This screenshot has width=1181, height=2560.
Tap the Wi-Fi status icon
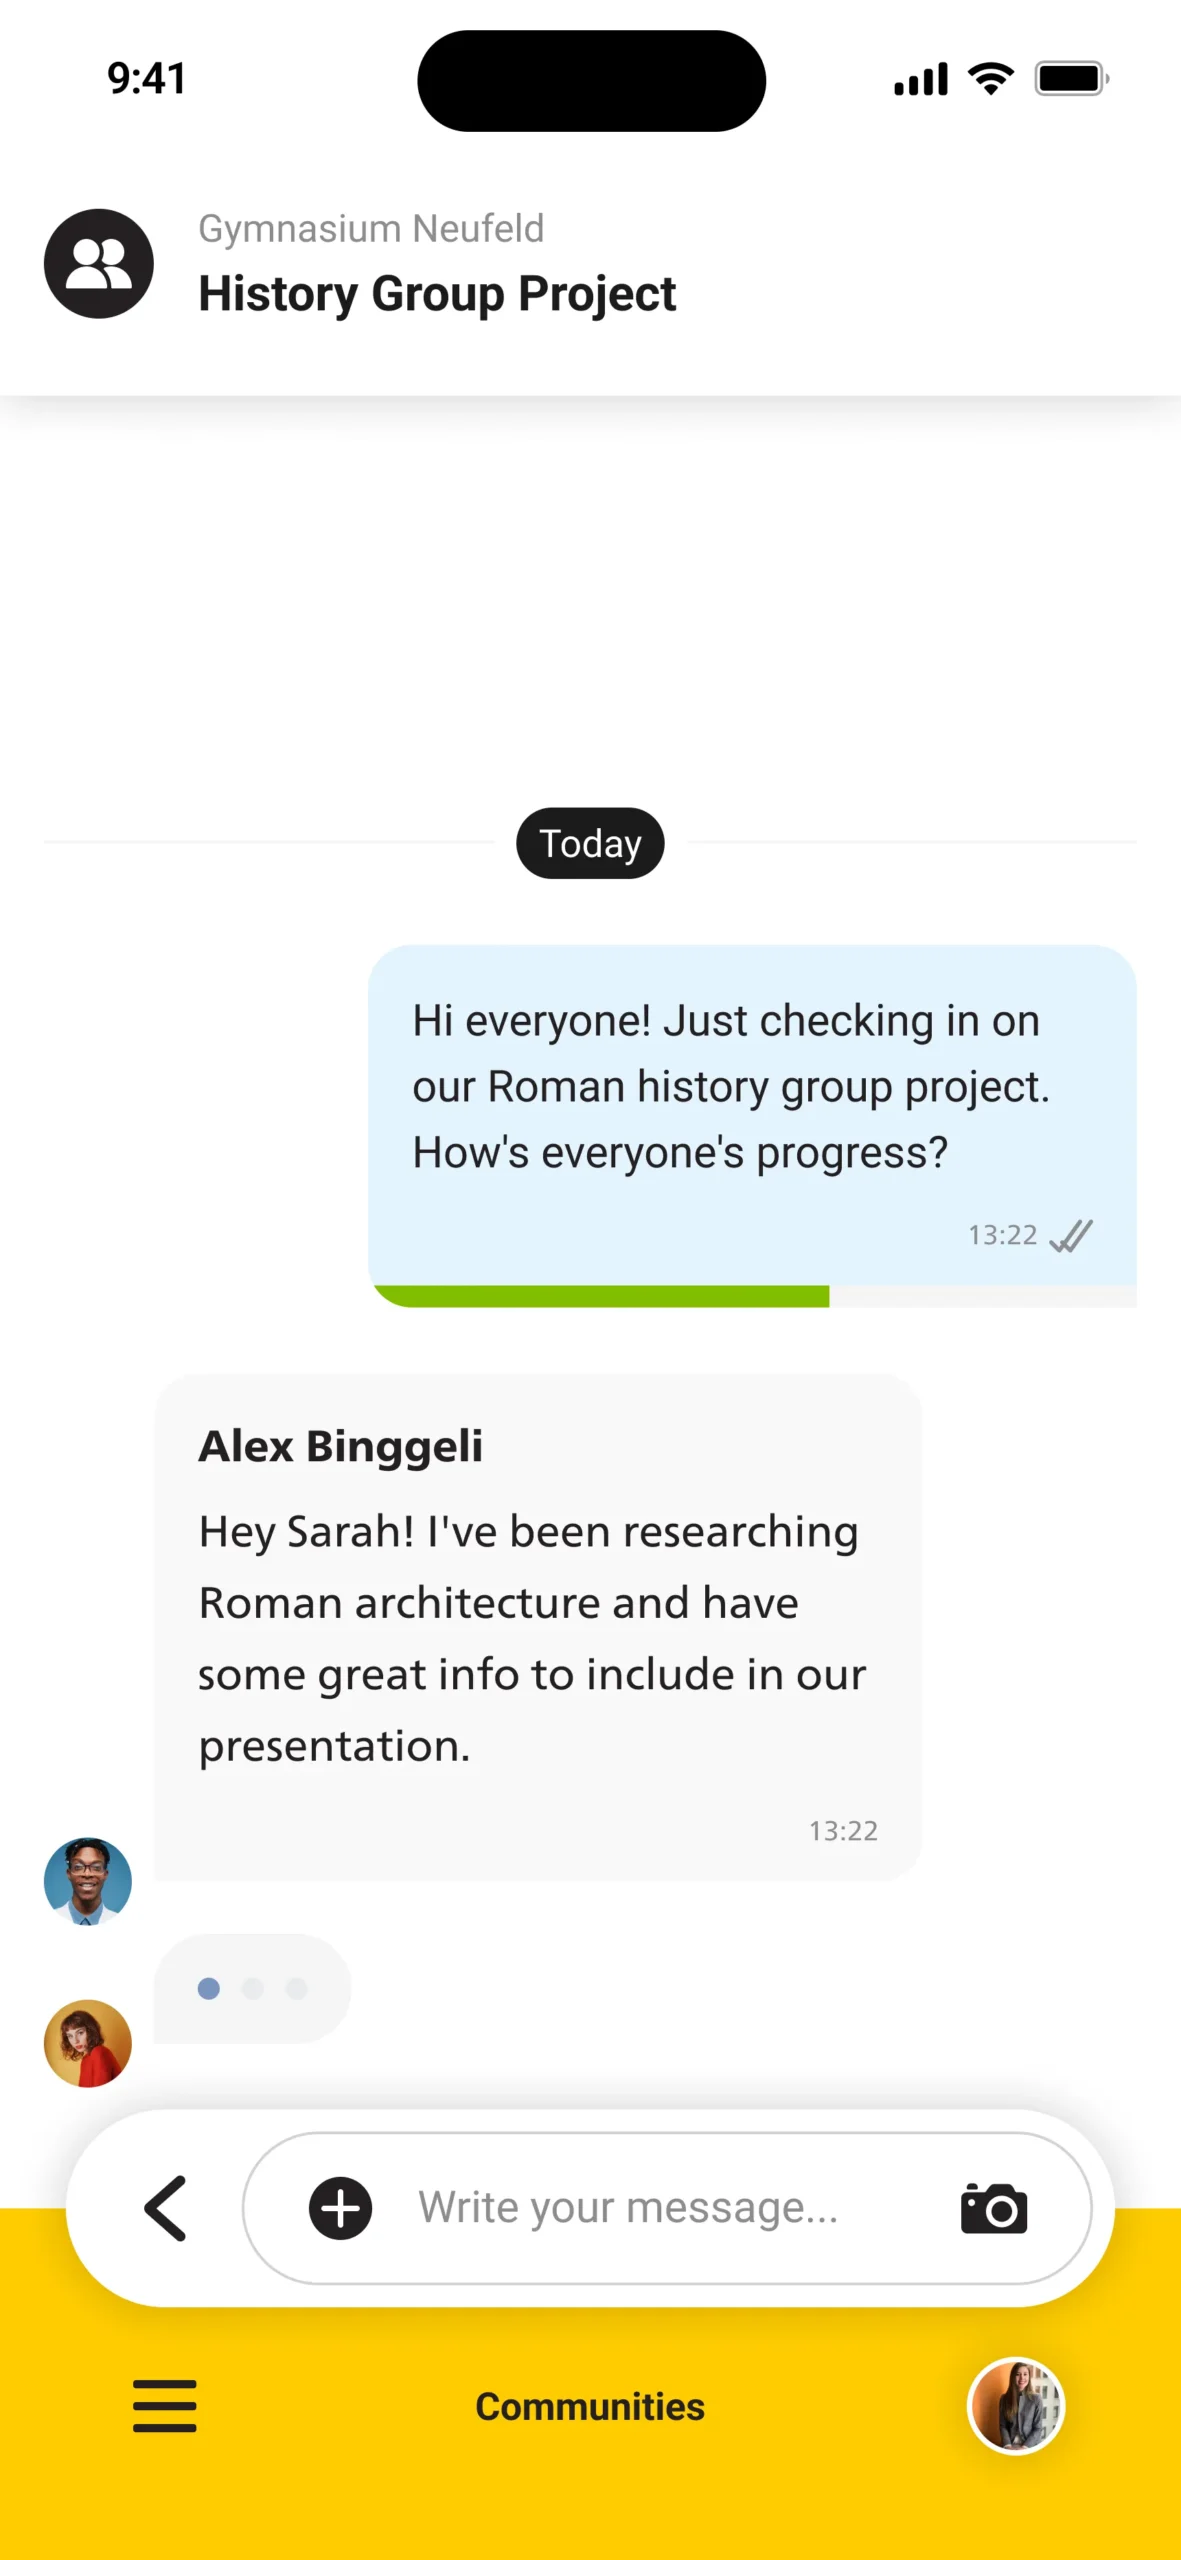click(x=990, y=79)
